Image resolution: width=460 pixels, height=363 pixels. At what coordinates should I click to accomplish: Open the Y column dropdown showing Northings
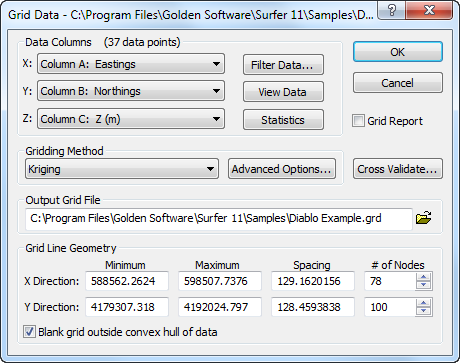(x=131, y=91)
